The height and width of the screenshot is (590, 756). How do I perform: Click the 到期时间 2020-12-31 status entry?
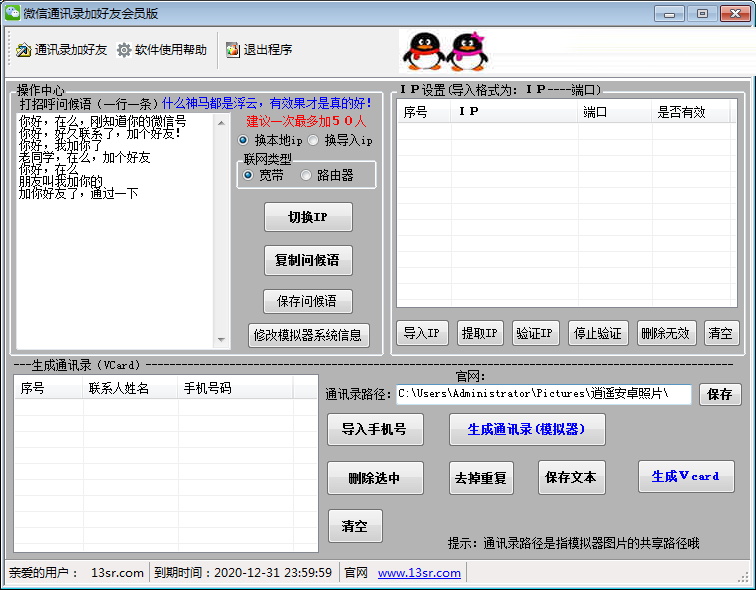[x=243, y=573]
